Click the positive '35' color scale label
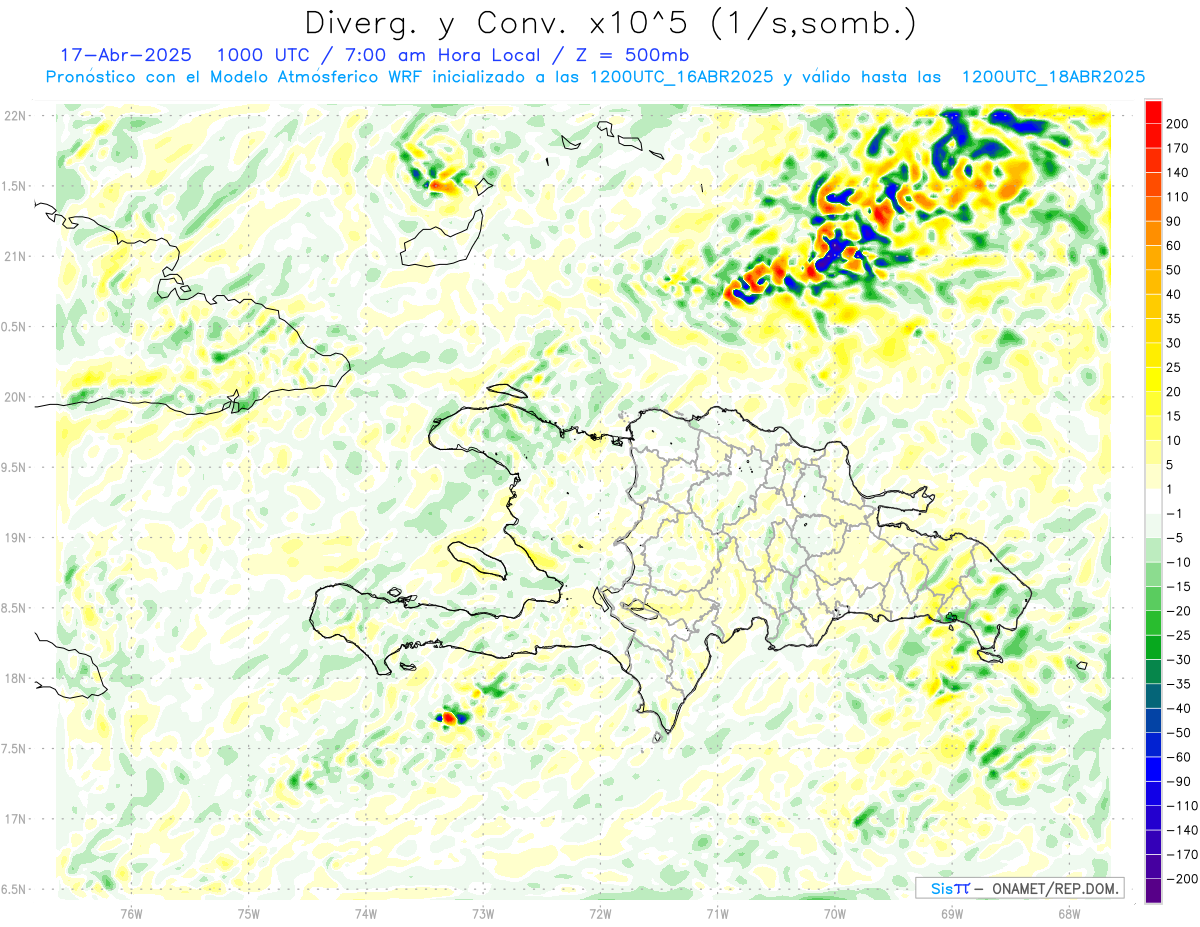 pyautogui.click(x=1174, y=319)
